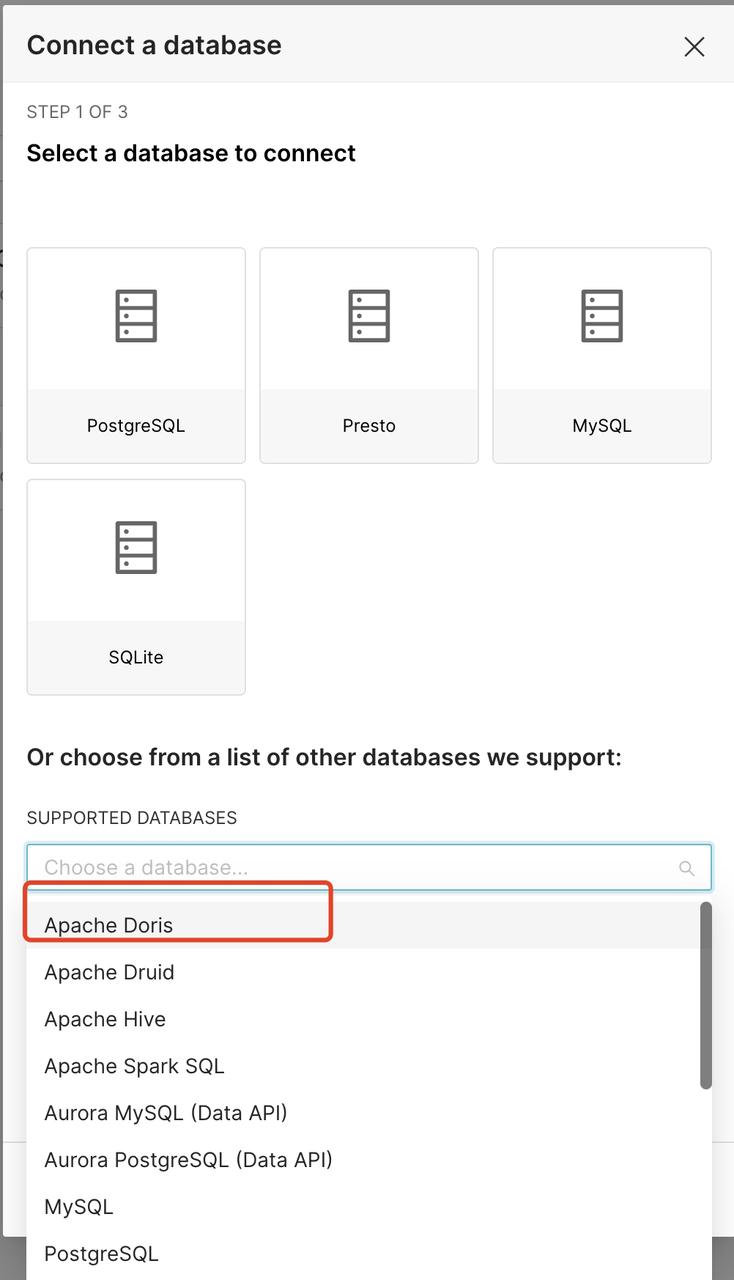Select Apache Spark SQL list option
This screenshot has width=734, height=1280.
point(134,1066)
